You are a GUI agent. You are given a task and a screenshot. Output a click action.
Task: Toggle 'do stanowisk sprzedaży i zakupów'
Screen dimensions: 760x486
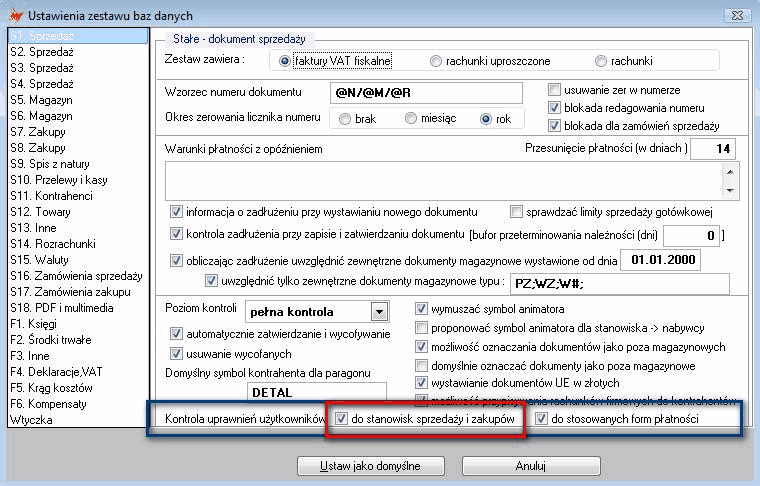click(341, 419)
